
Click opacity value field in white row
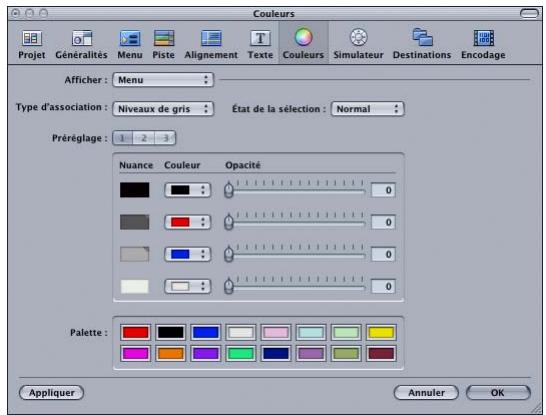pyautogui.click(x=383, y=286)
